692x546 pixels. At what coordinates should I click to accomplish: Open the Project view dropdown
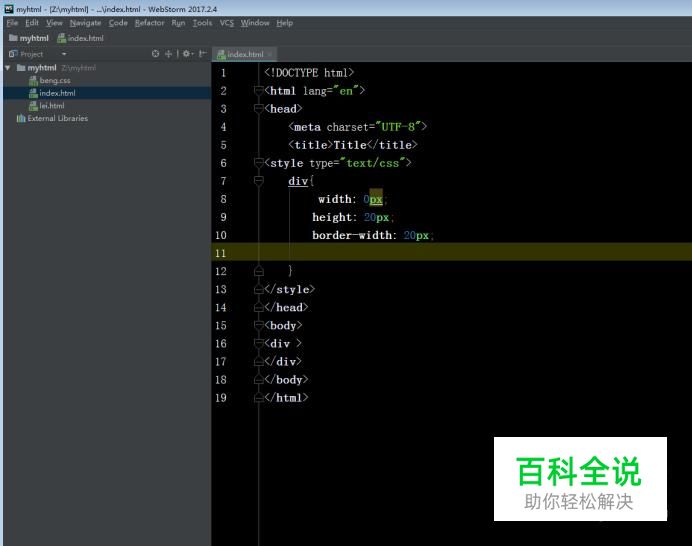coord(64,54)
